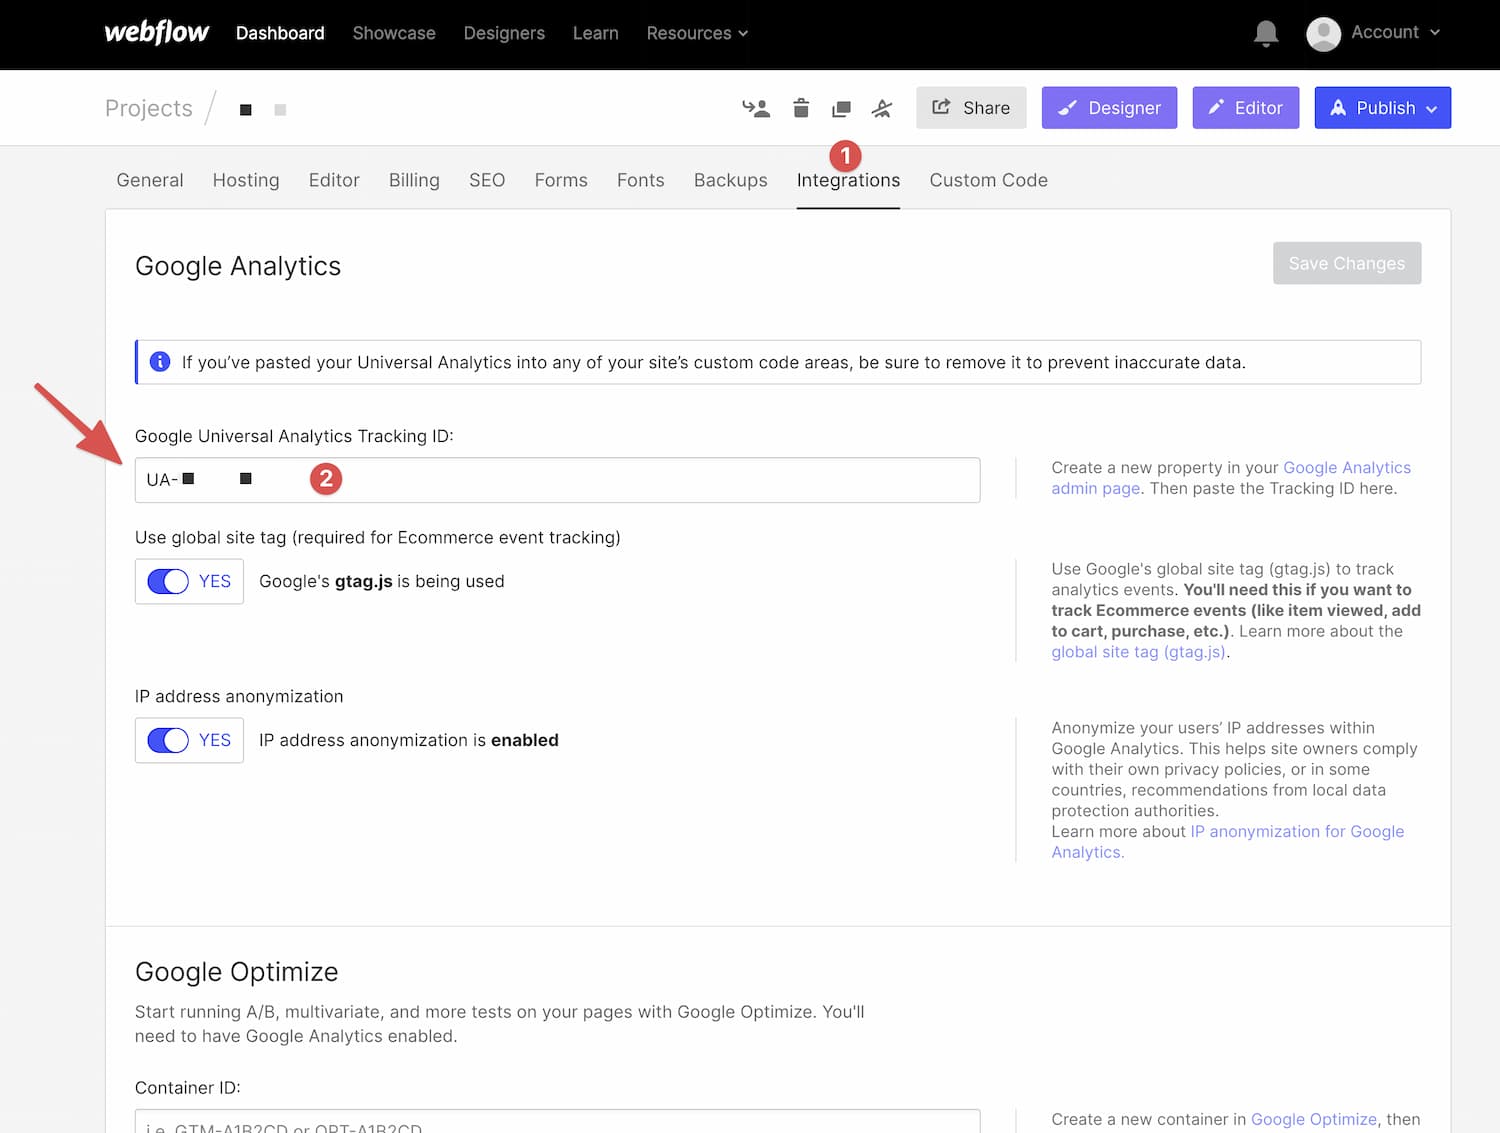
Task: Click the account avatar image
Action: point(1323,33)
